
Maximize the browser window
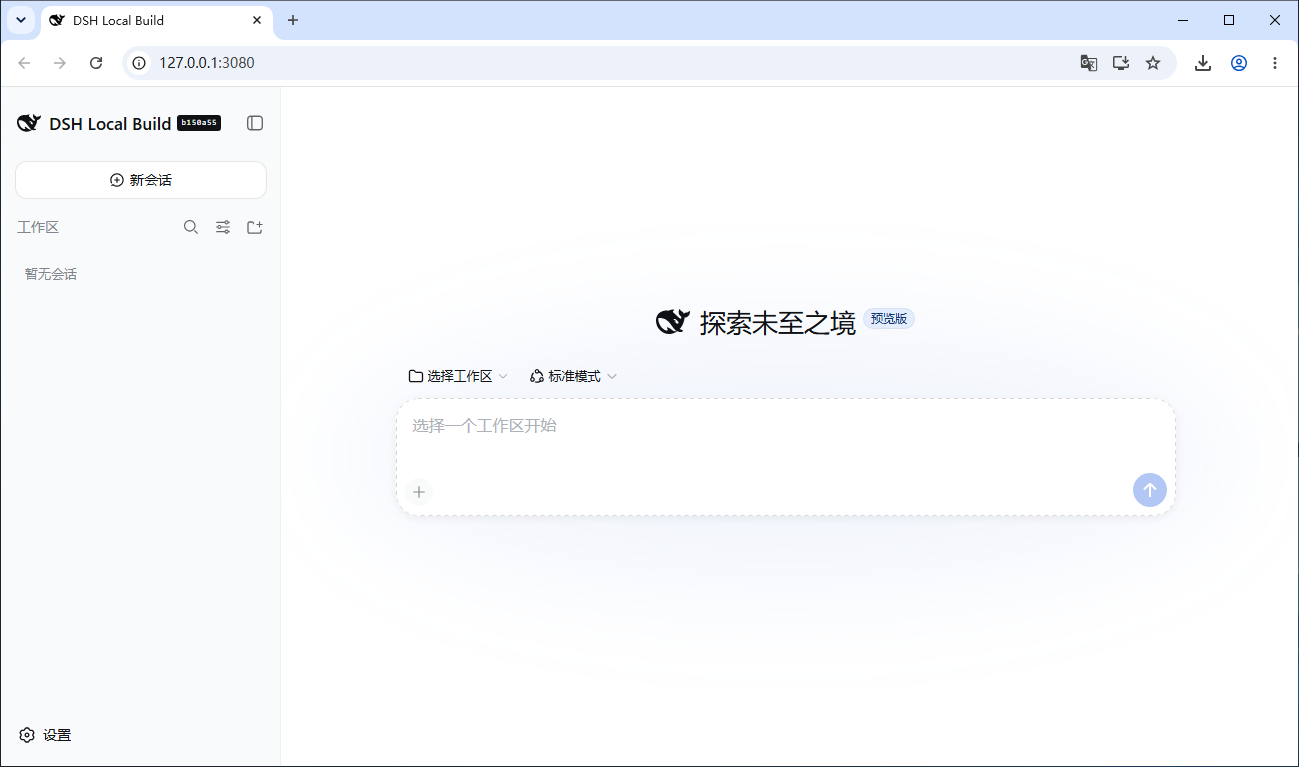pyautogui.click(x=1229, y=20)
